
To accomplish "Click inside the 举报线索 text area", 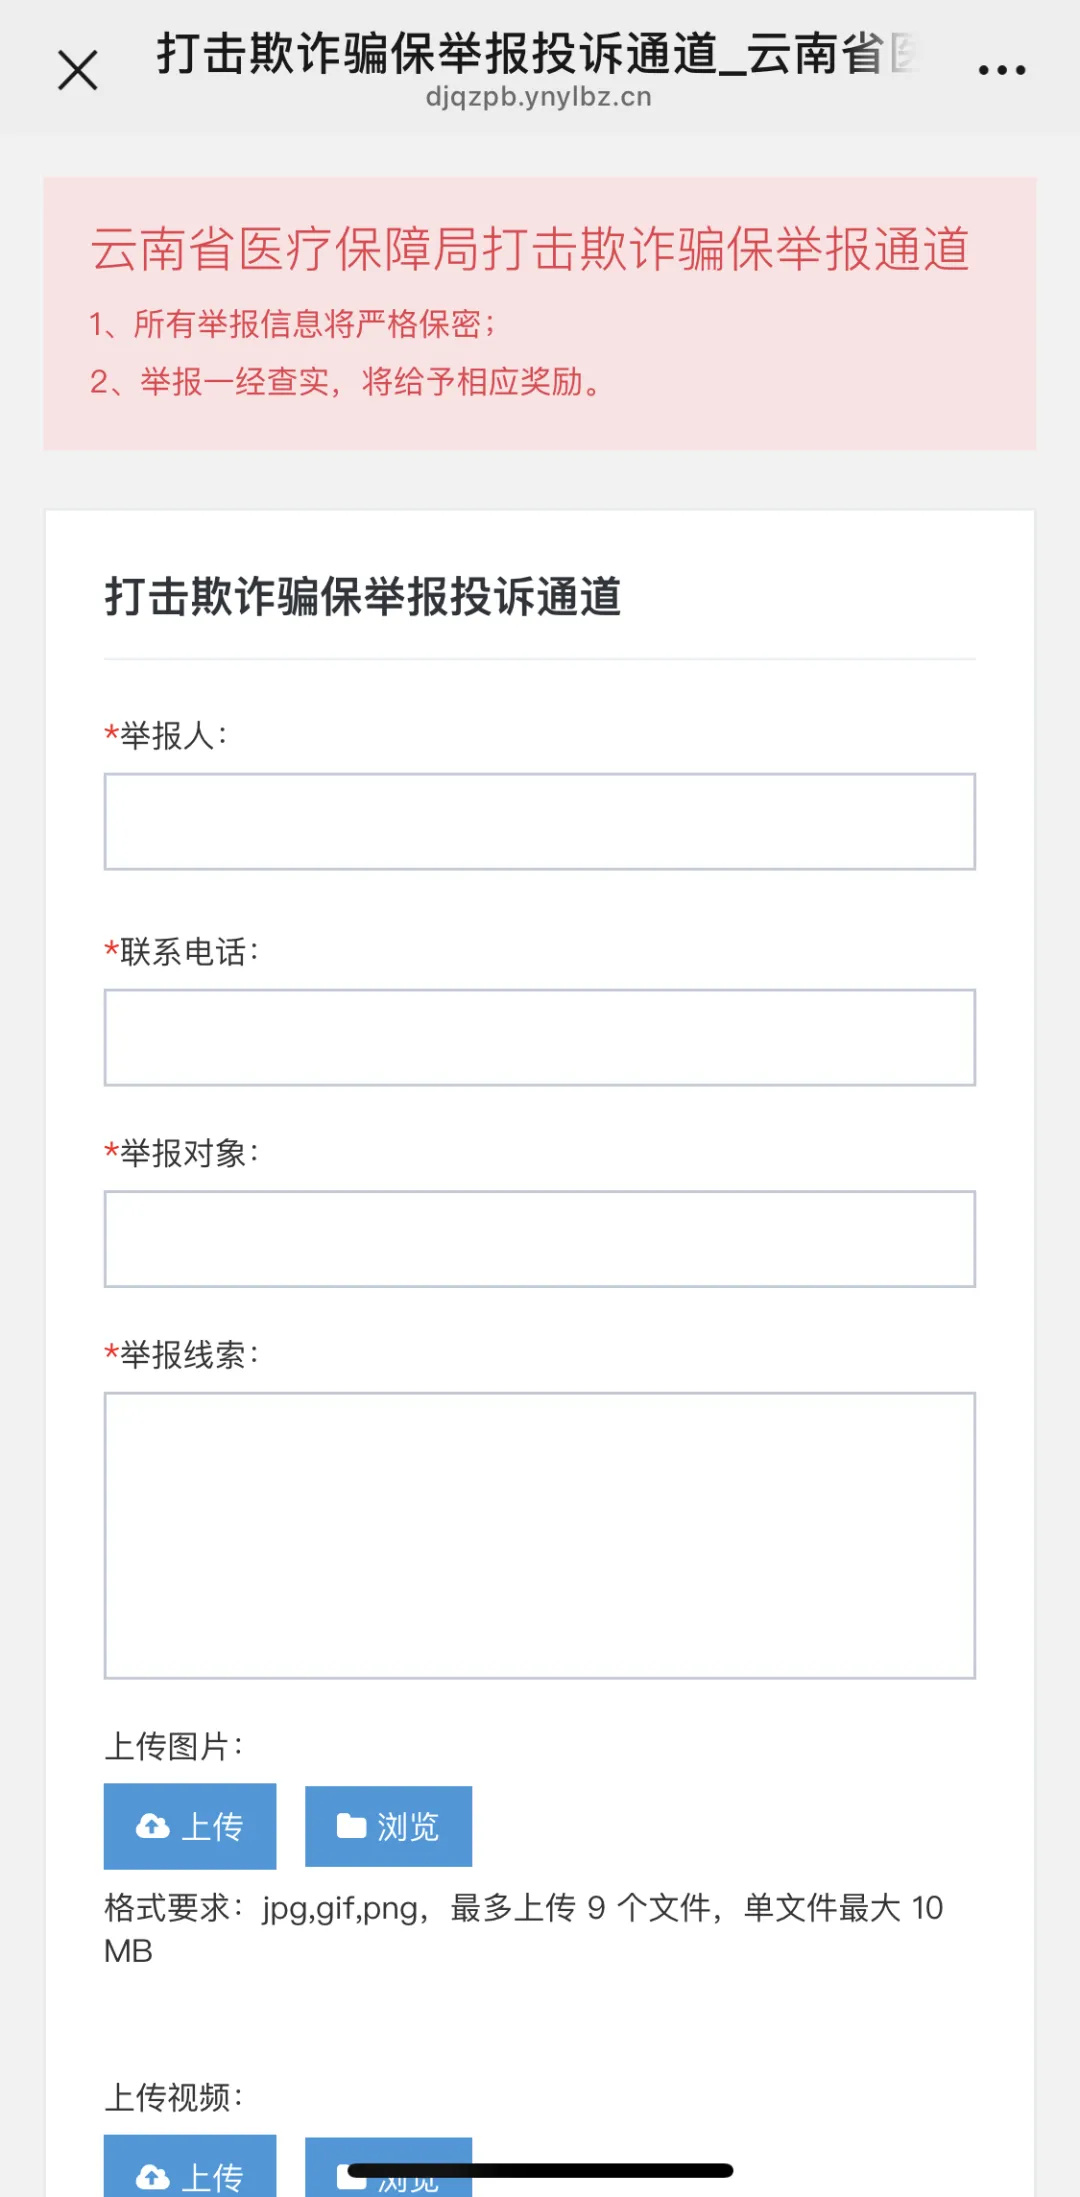I will (x=540, y=1535).
